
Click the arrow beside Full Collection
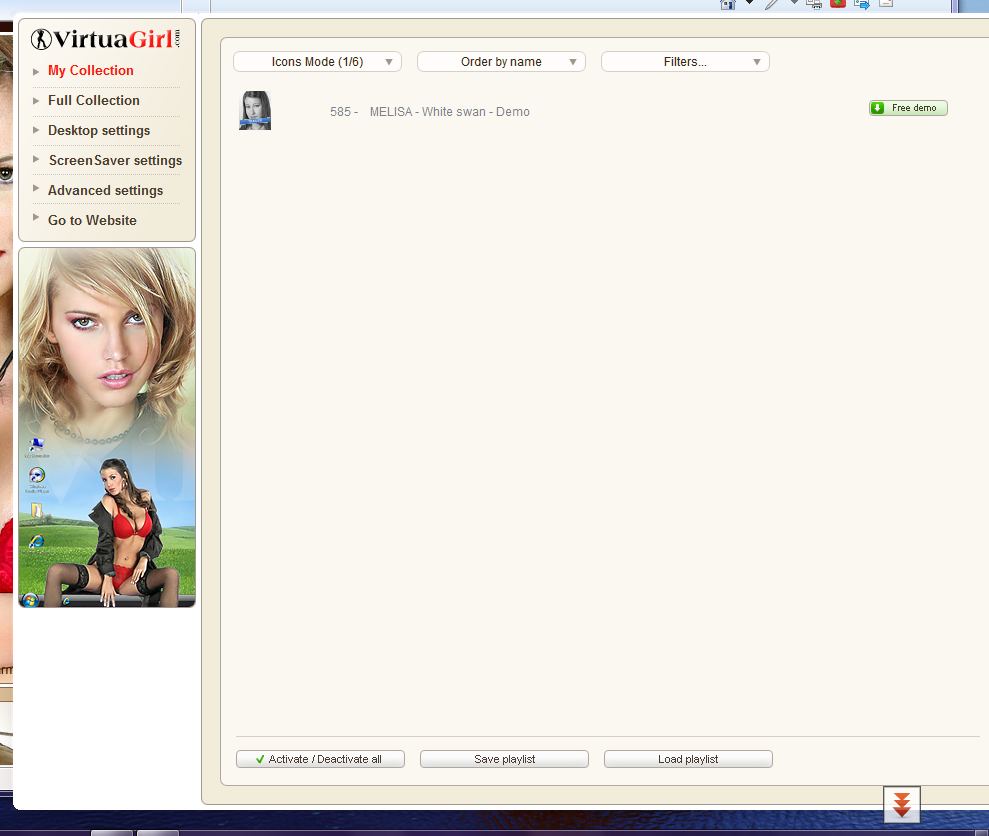point(36,101)
